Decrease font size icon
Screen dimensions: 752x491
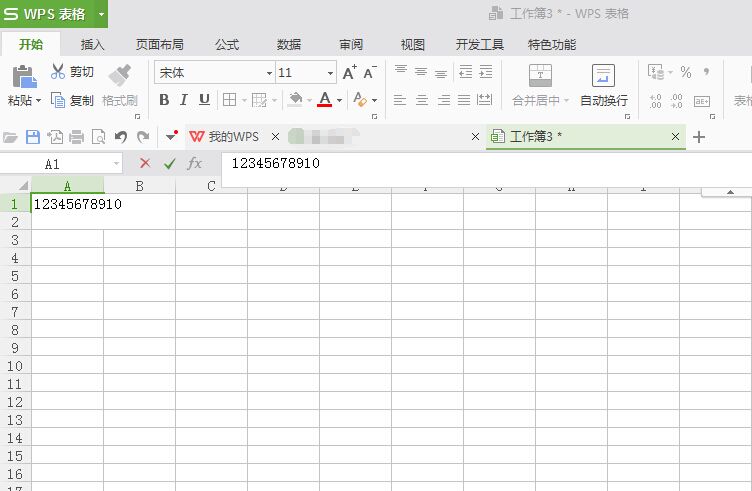point(370,72)
